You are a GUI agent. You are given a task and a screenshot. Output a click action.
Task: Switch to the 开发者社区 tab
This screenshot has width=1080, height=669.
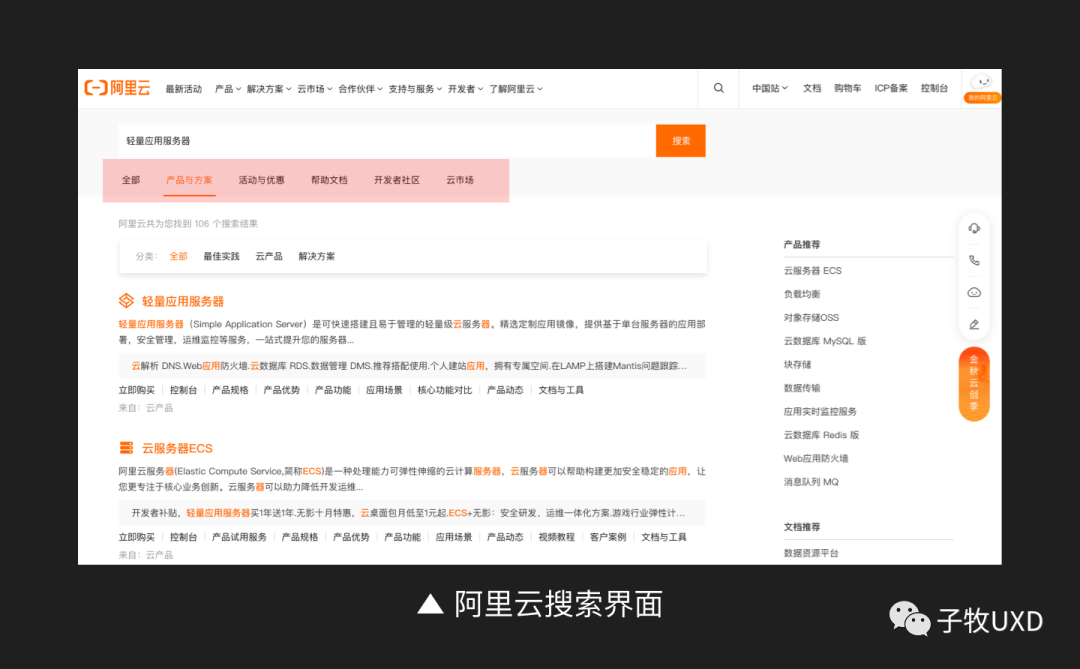396,180
